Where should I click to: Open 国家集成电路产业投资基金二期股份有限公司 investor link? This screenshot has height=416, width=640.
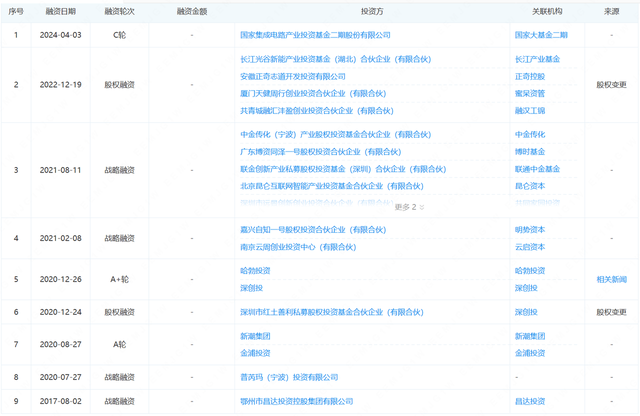[315, 35]
